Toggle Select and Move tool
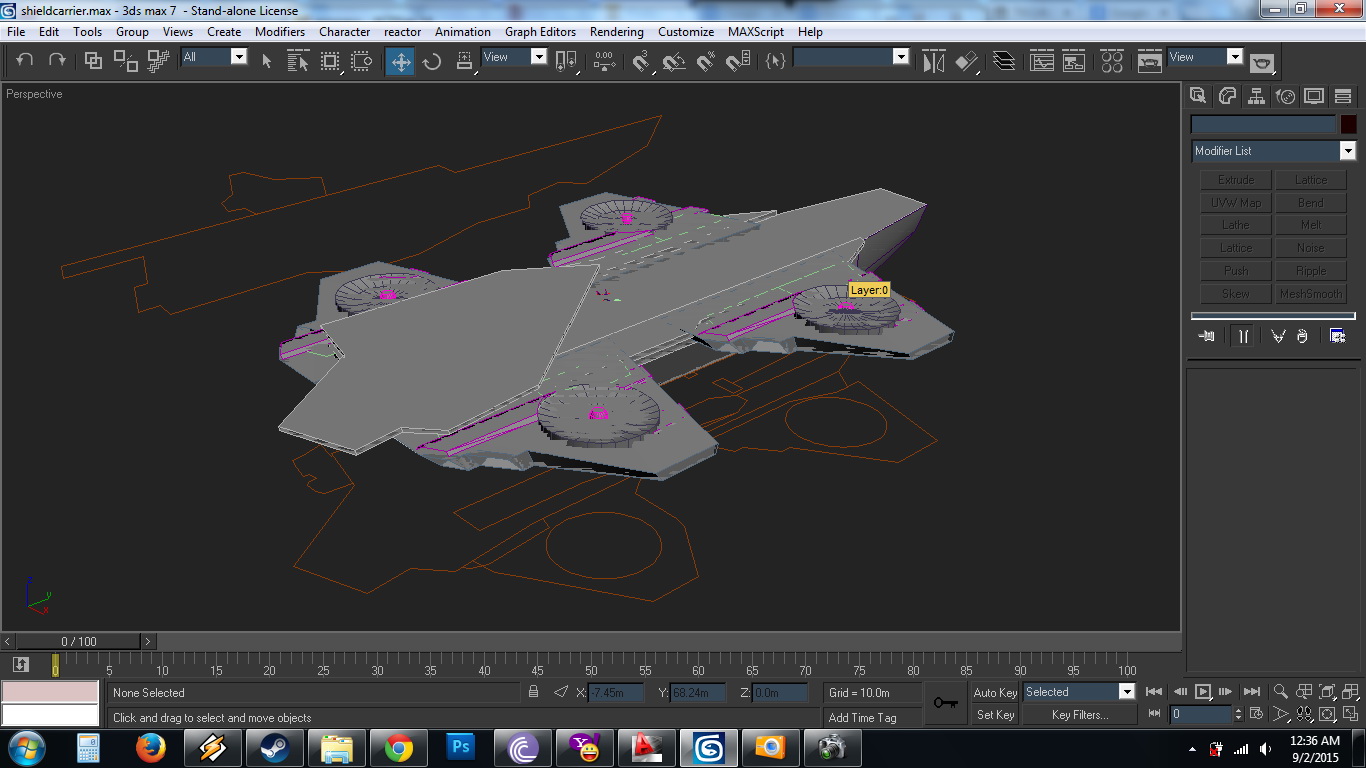The image size is (1366, 768). pyautogui.click(x=400, y=61)
